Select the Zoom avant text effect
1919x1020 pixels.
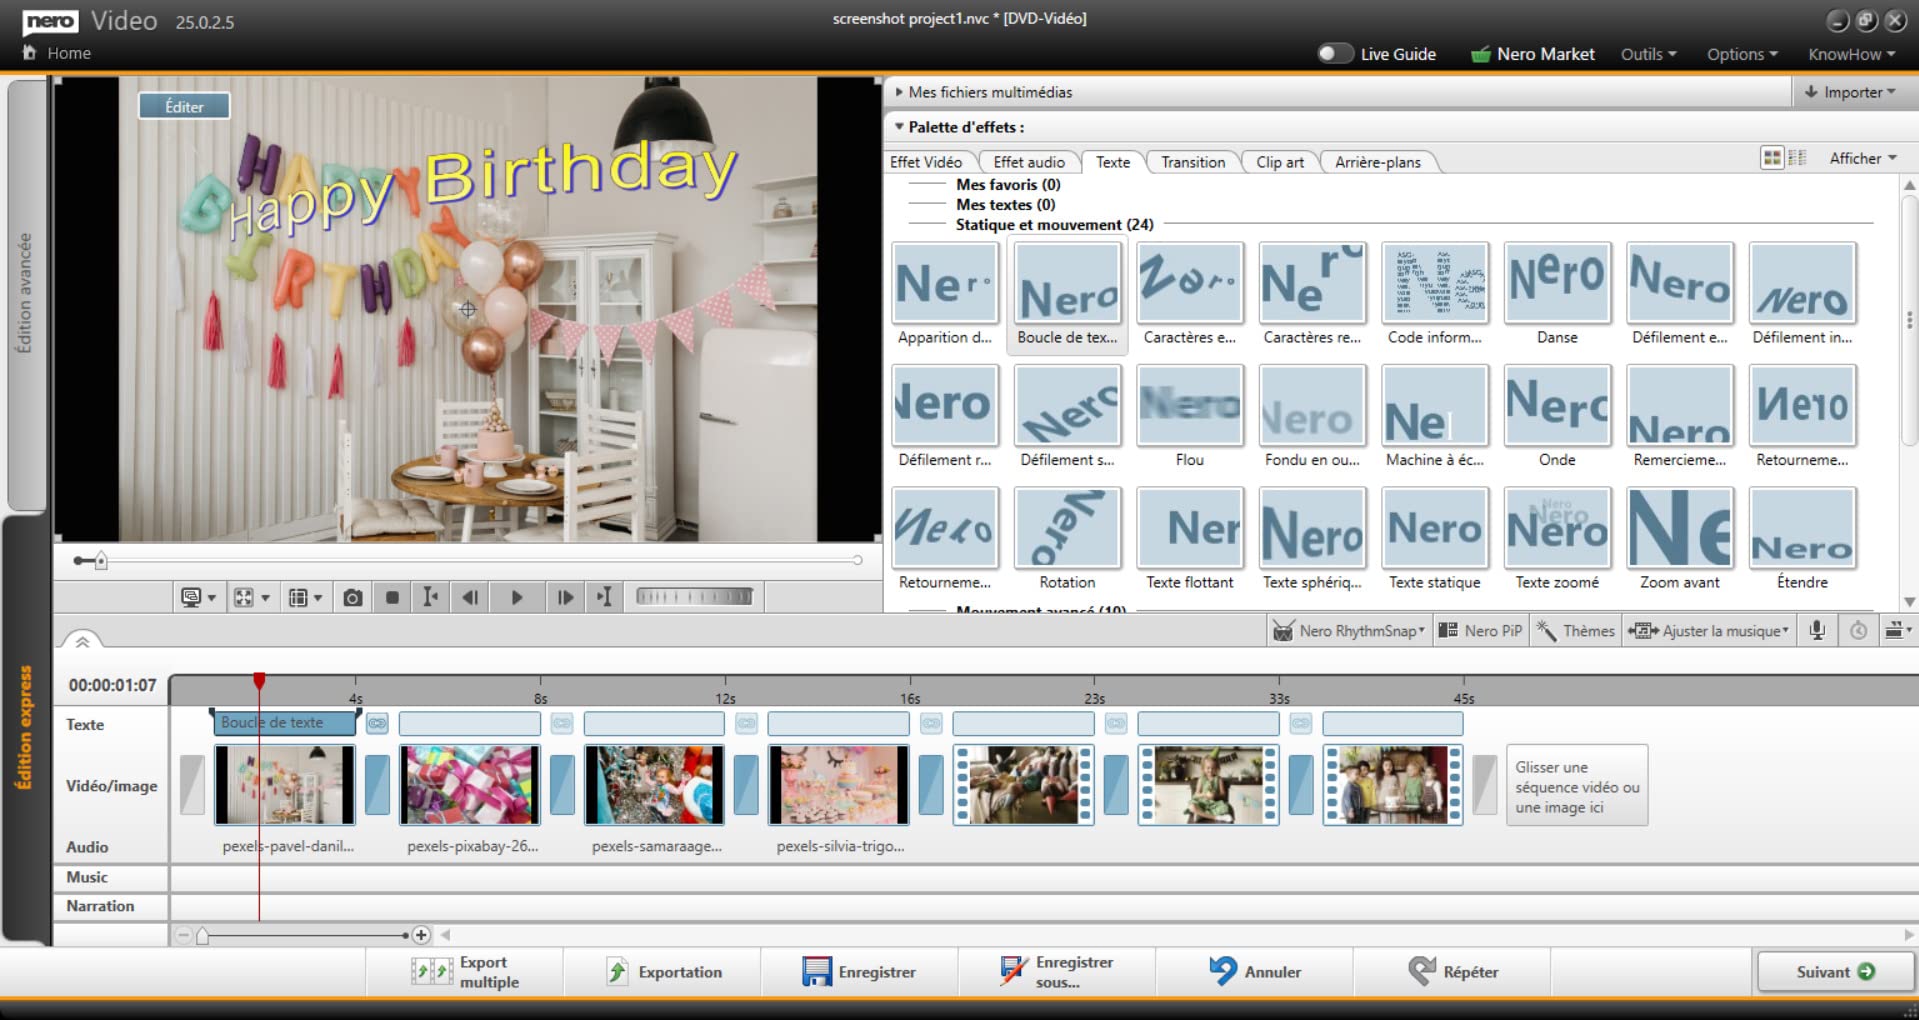tap(1680, 540)
